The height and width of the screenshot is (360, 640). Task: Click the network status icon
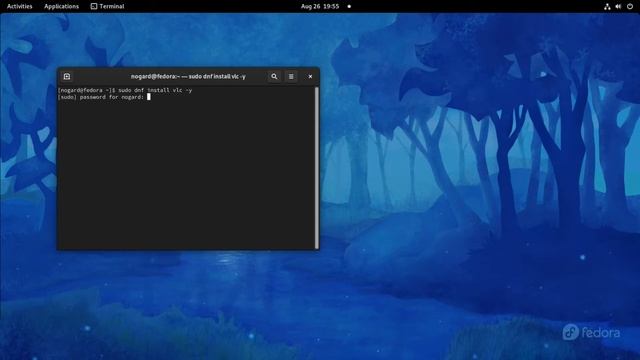607,6
